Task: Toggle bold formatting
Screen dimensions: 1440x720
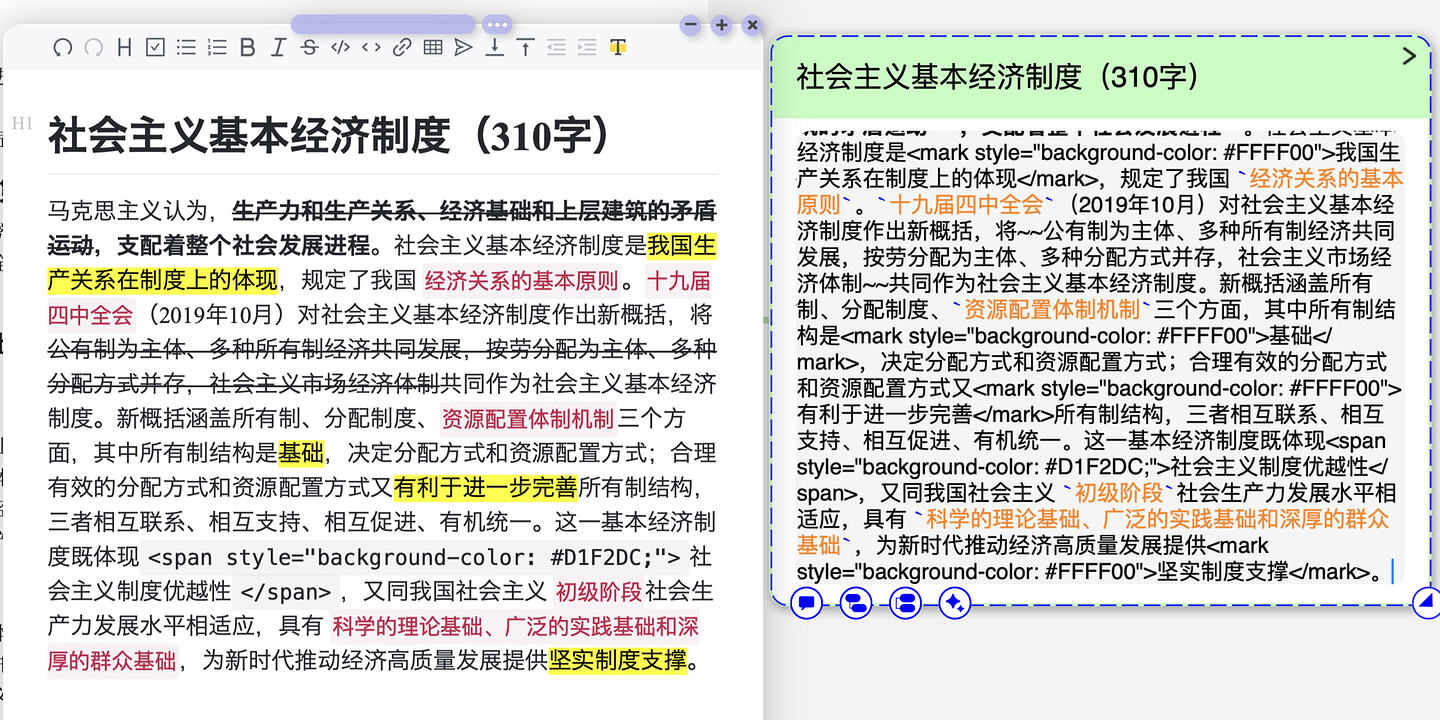Action: (x=248, y=47)
